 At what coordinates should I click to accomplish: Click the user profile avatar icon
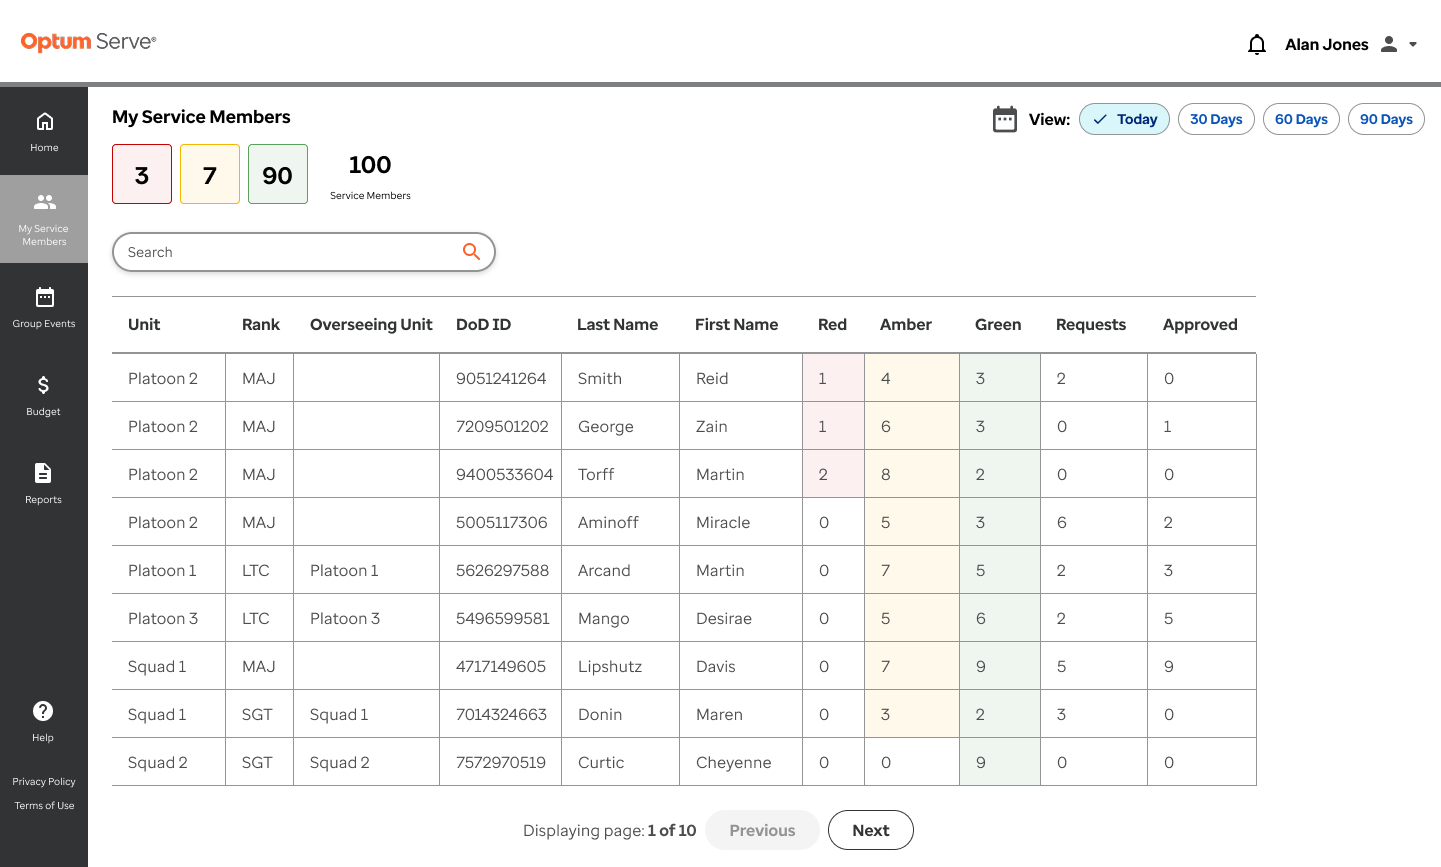[x=1389, y=44]
